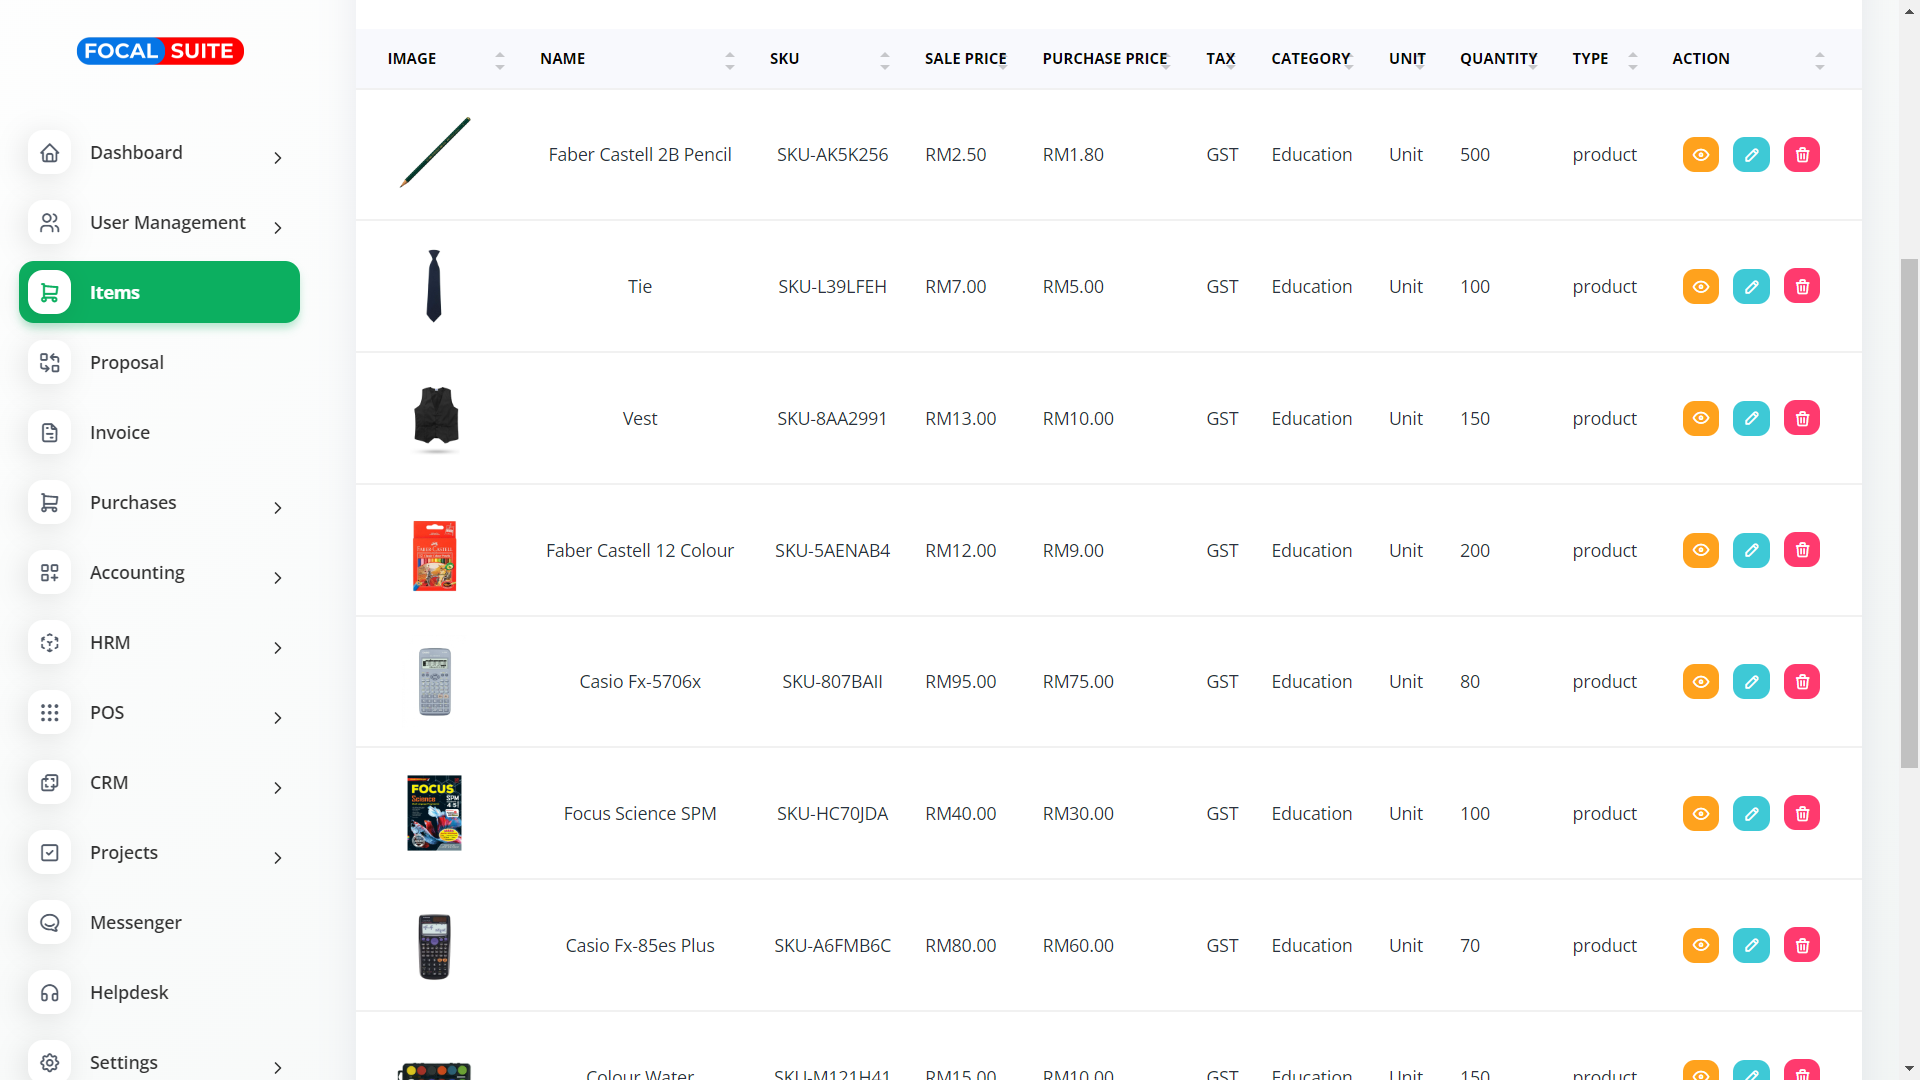
Task: Expand the User Management chevron
Action: [278, 228]
